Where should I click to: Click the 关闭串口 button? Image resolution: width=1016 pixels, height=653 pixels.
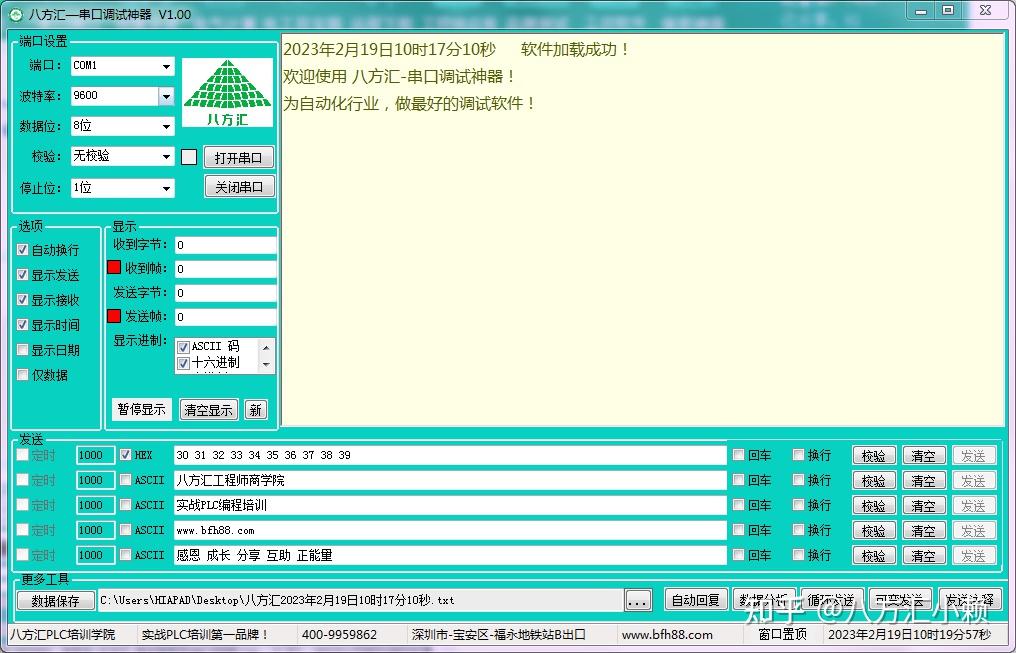(239, 187)
